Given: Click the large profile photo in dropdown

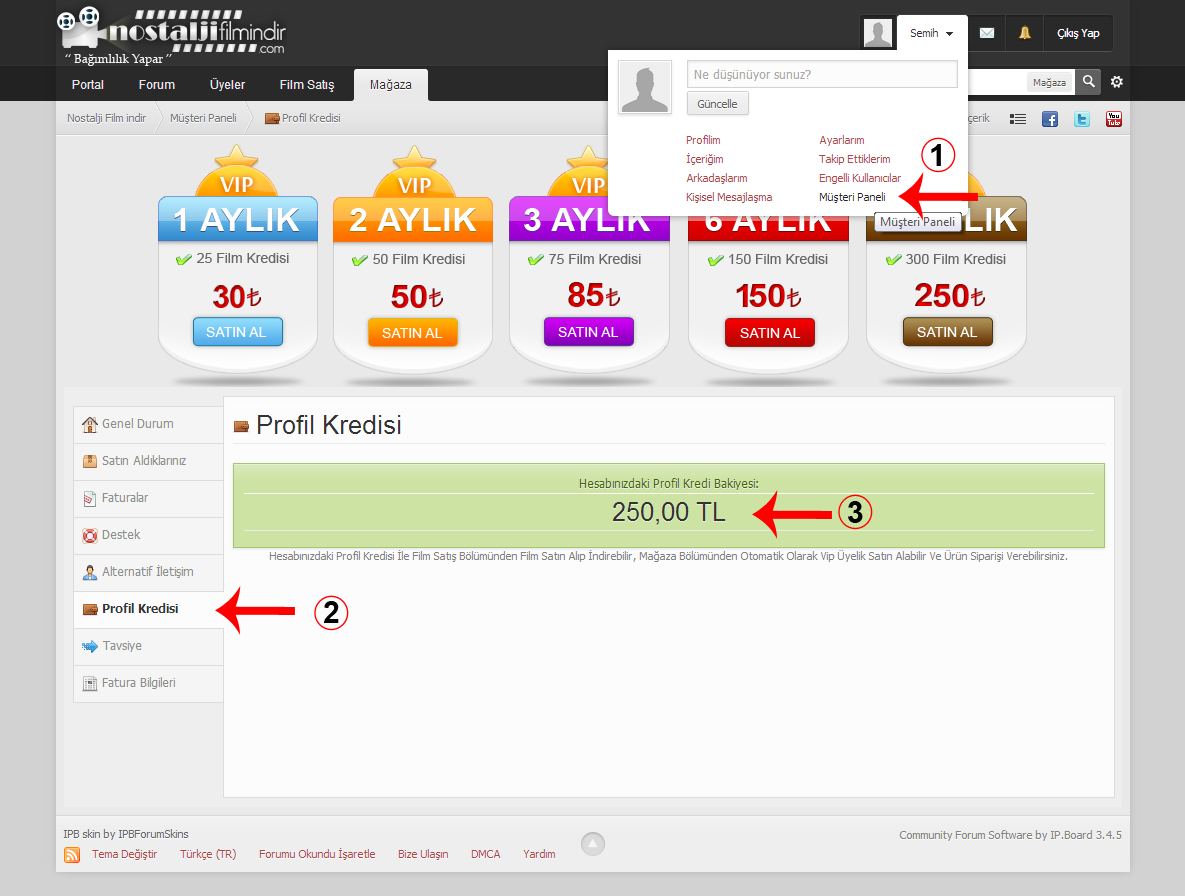Looking at the screenshot, I should point(645,87).
